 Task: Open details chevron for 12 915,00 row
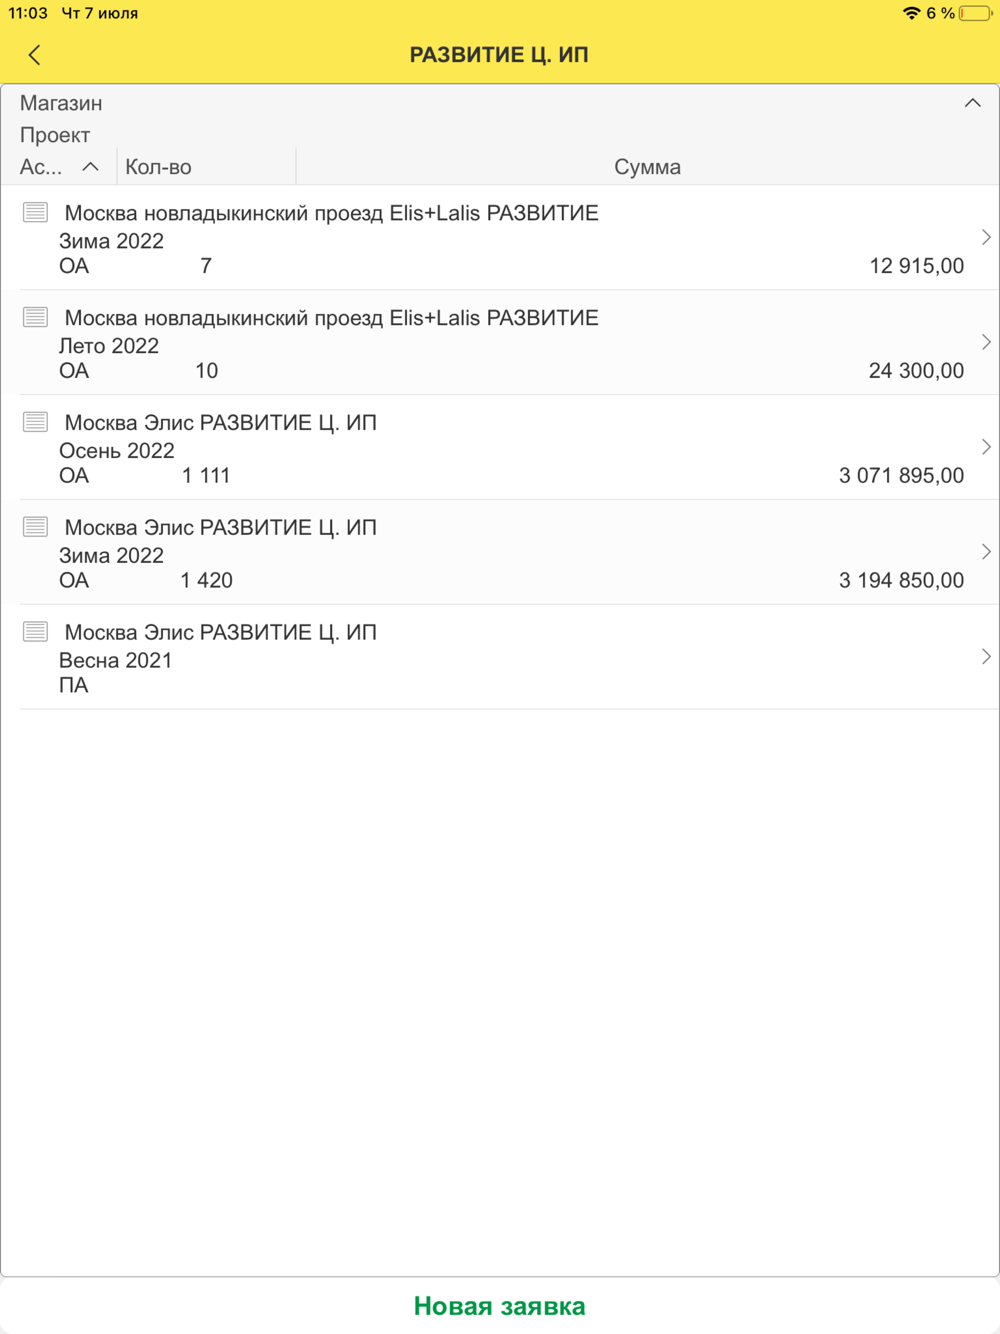click(985, 238)
